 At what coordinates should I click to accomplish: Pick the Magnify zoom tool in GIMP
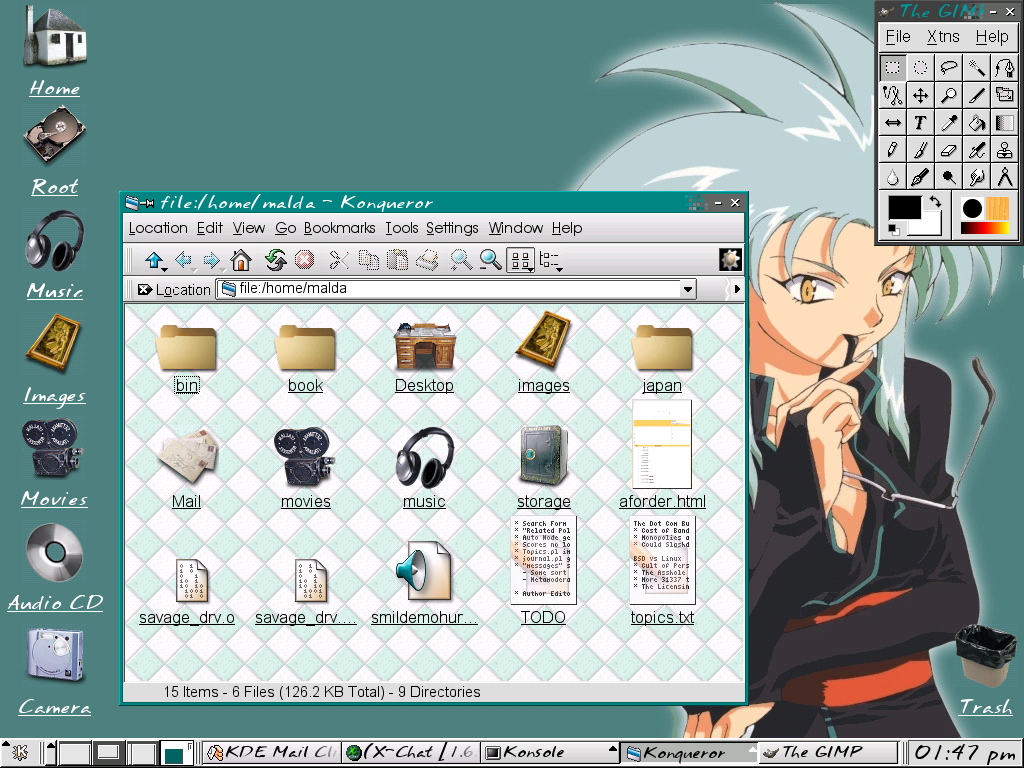(x=948, y=95)
